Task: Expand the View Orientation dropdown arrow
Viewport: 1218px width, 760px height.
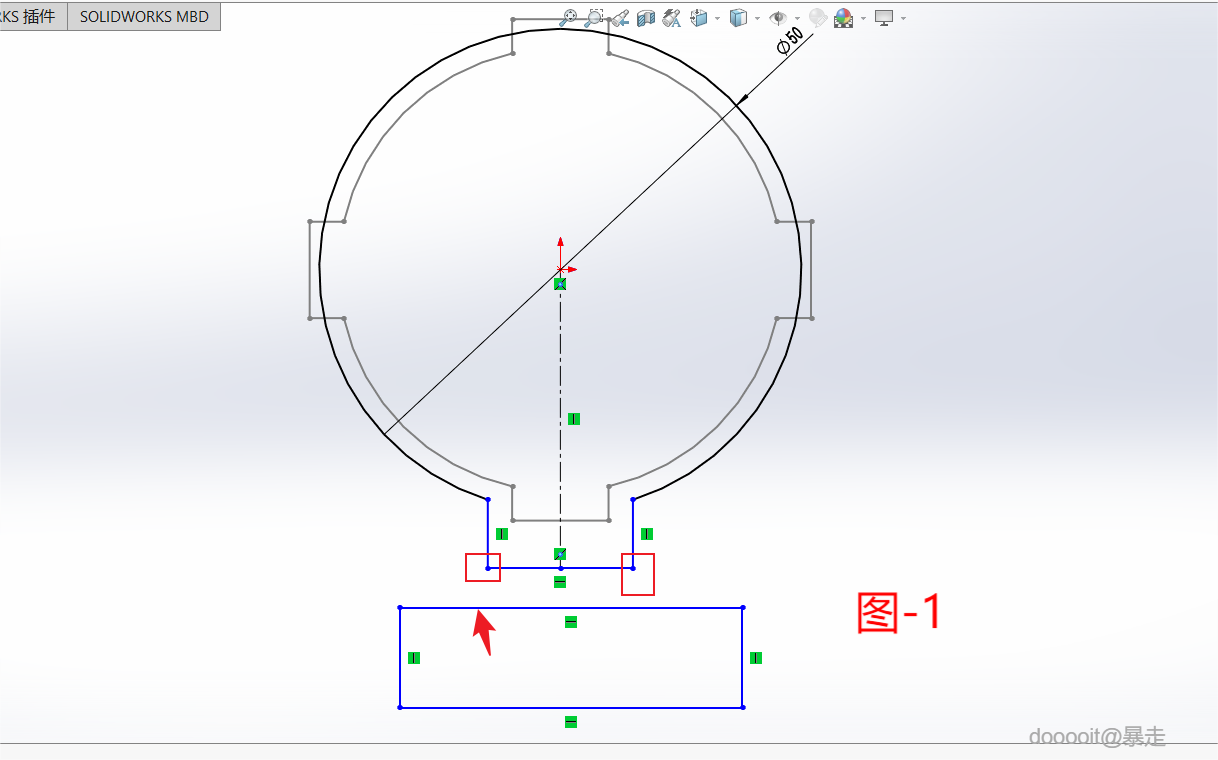Action: click(x=717, y=18)
